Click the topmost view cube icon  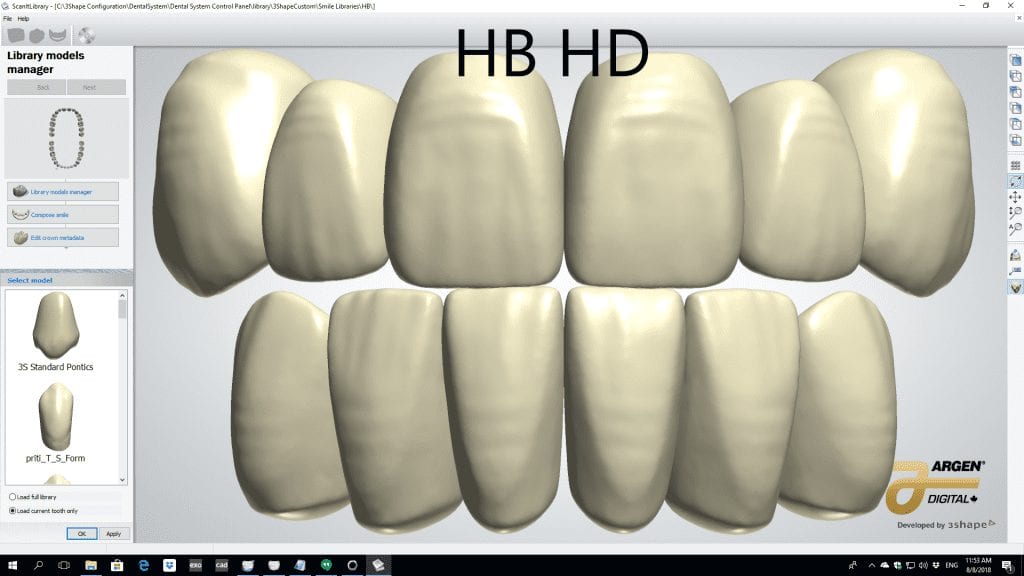[1015, 60]
